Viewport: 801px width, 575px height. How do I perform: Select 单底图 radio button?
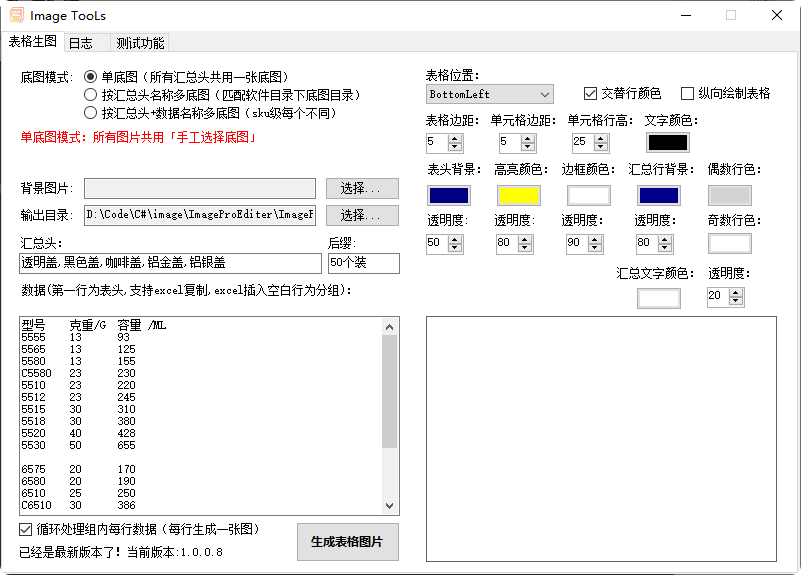coord(91,77)
